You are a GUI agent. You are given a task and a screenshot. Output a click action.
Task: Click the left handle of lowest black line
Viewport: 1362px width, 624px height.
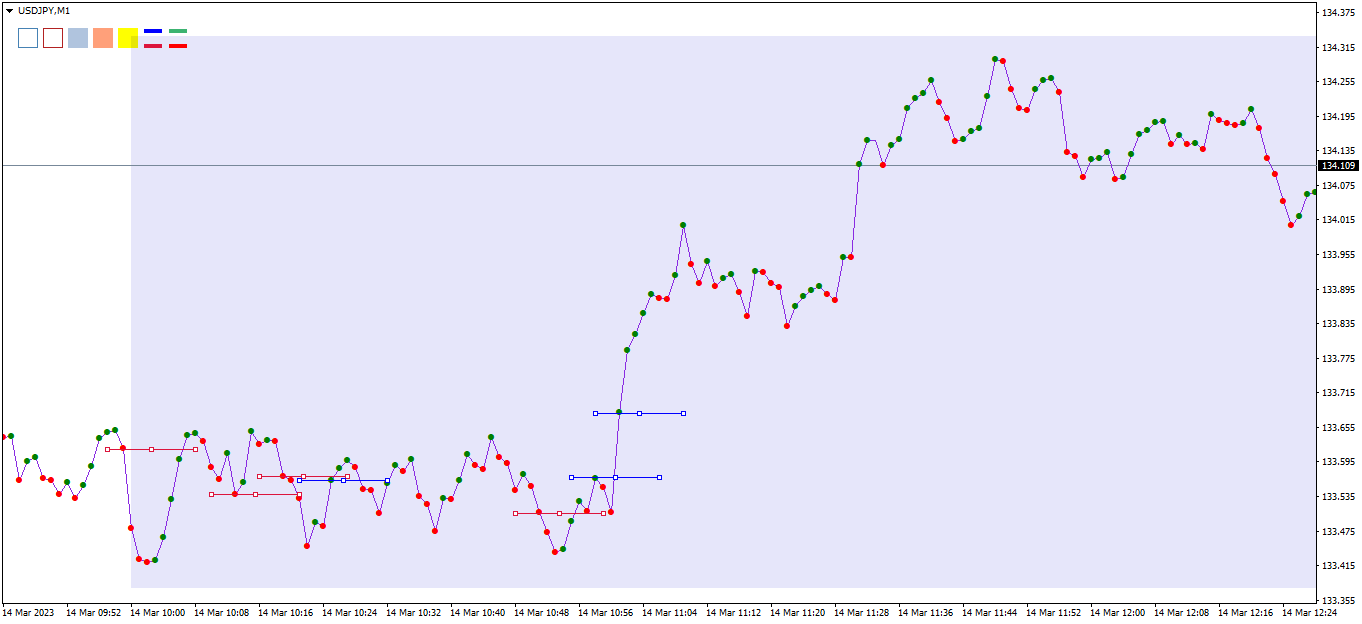click(515, 513)
